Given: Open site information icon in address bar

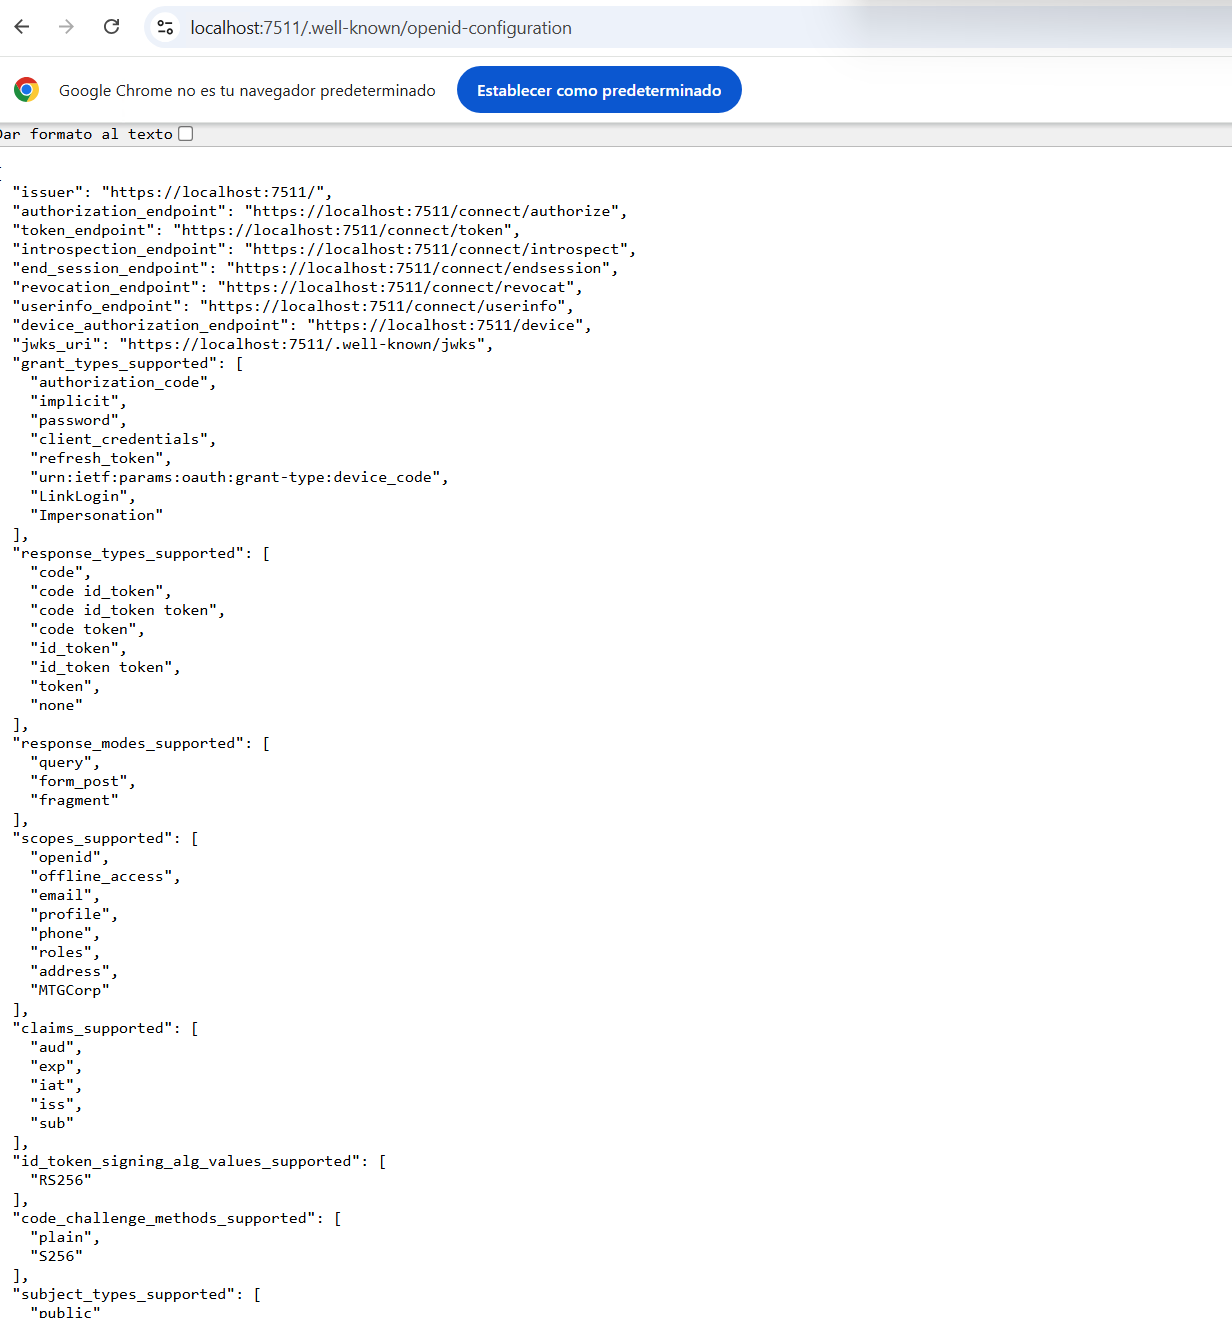Looking at the screenshot, I should click(166, 28).
